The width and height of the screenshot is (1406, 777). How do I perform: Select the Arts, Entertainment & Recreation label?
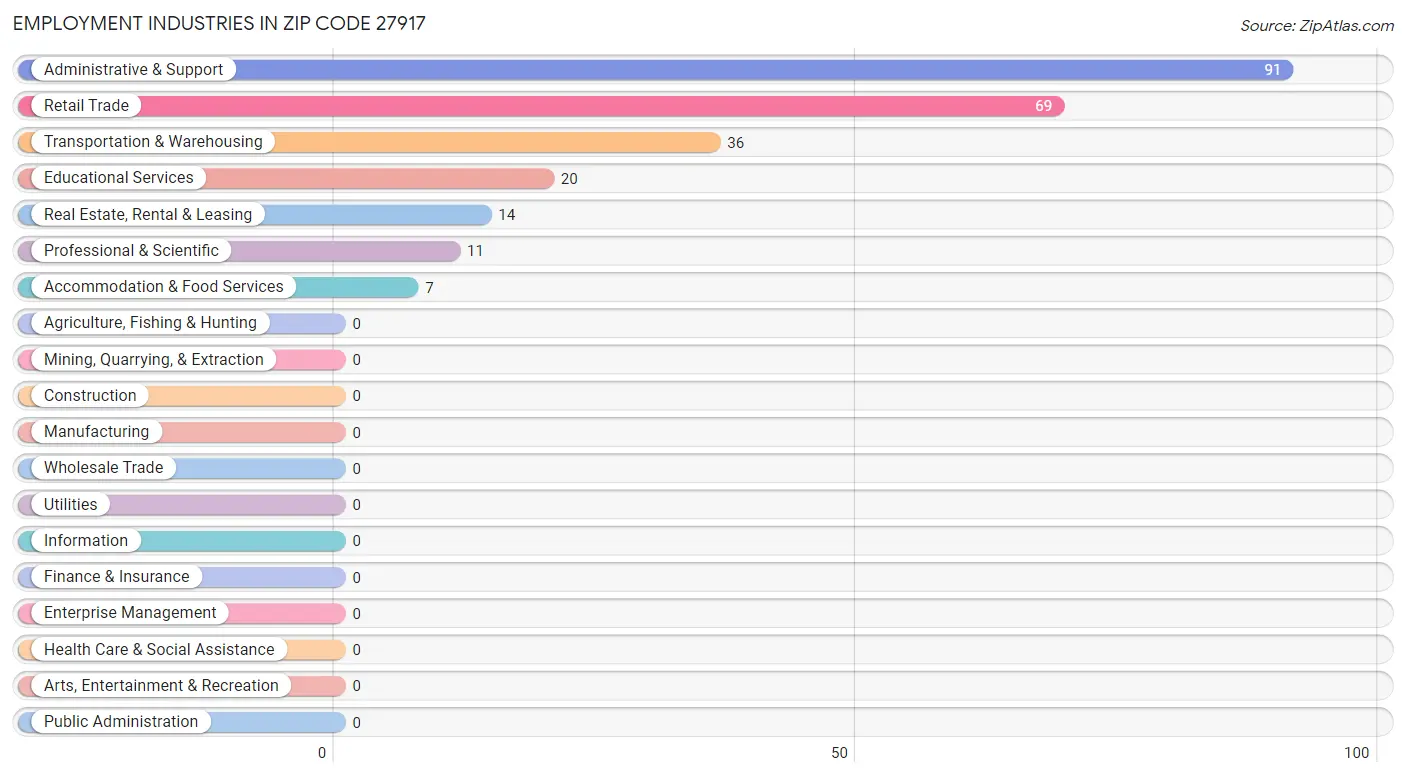pos(161,685)
